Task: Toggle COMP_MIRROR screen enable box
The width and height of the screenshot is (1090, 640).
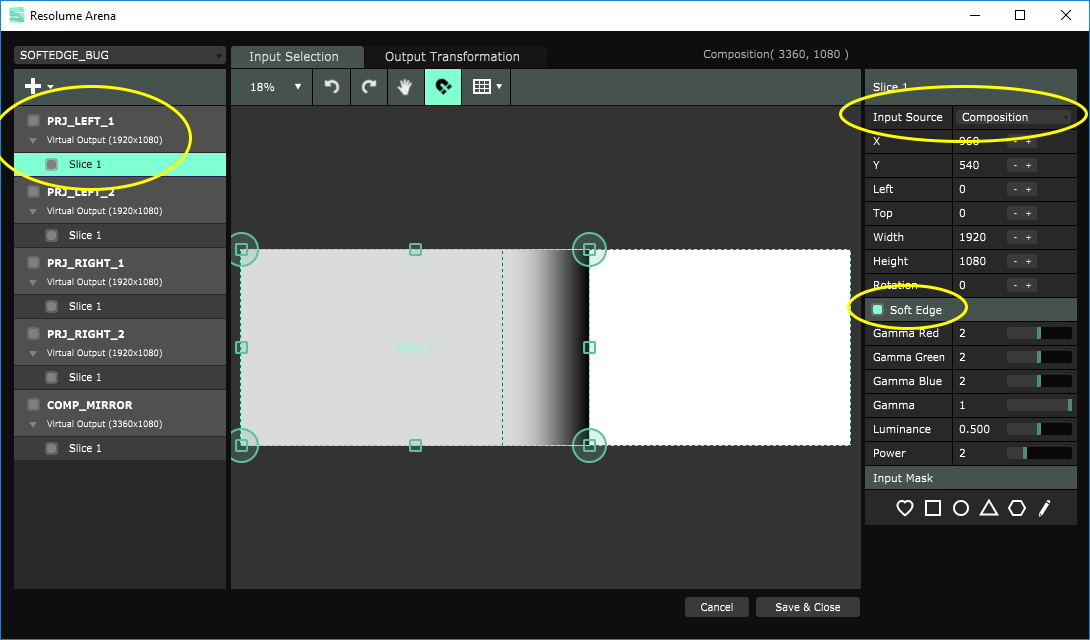Action: [33, 405]
